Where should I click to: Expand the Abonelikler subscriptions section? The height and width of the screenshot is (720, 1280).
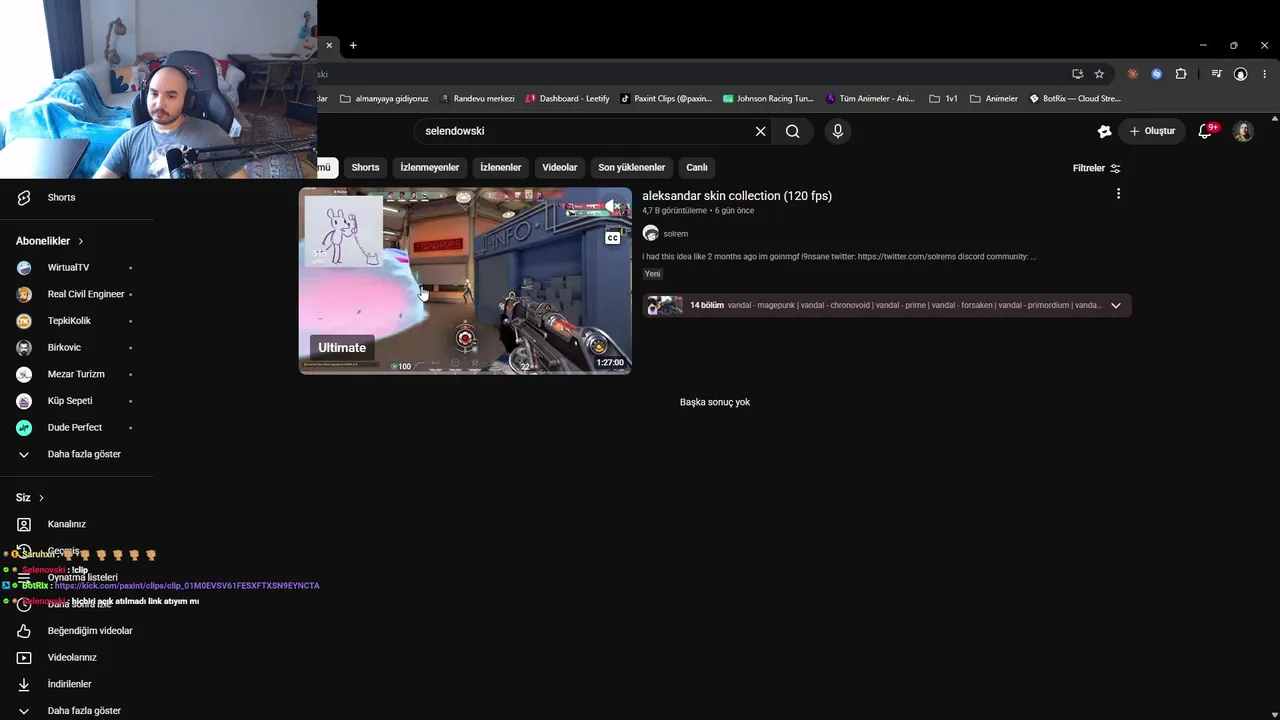pos(50,241)
